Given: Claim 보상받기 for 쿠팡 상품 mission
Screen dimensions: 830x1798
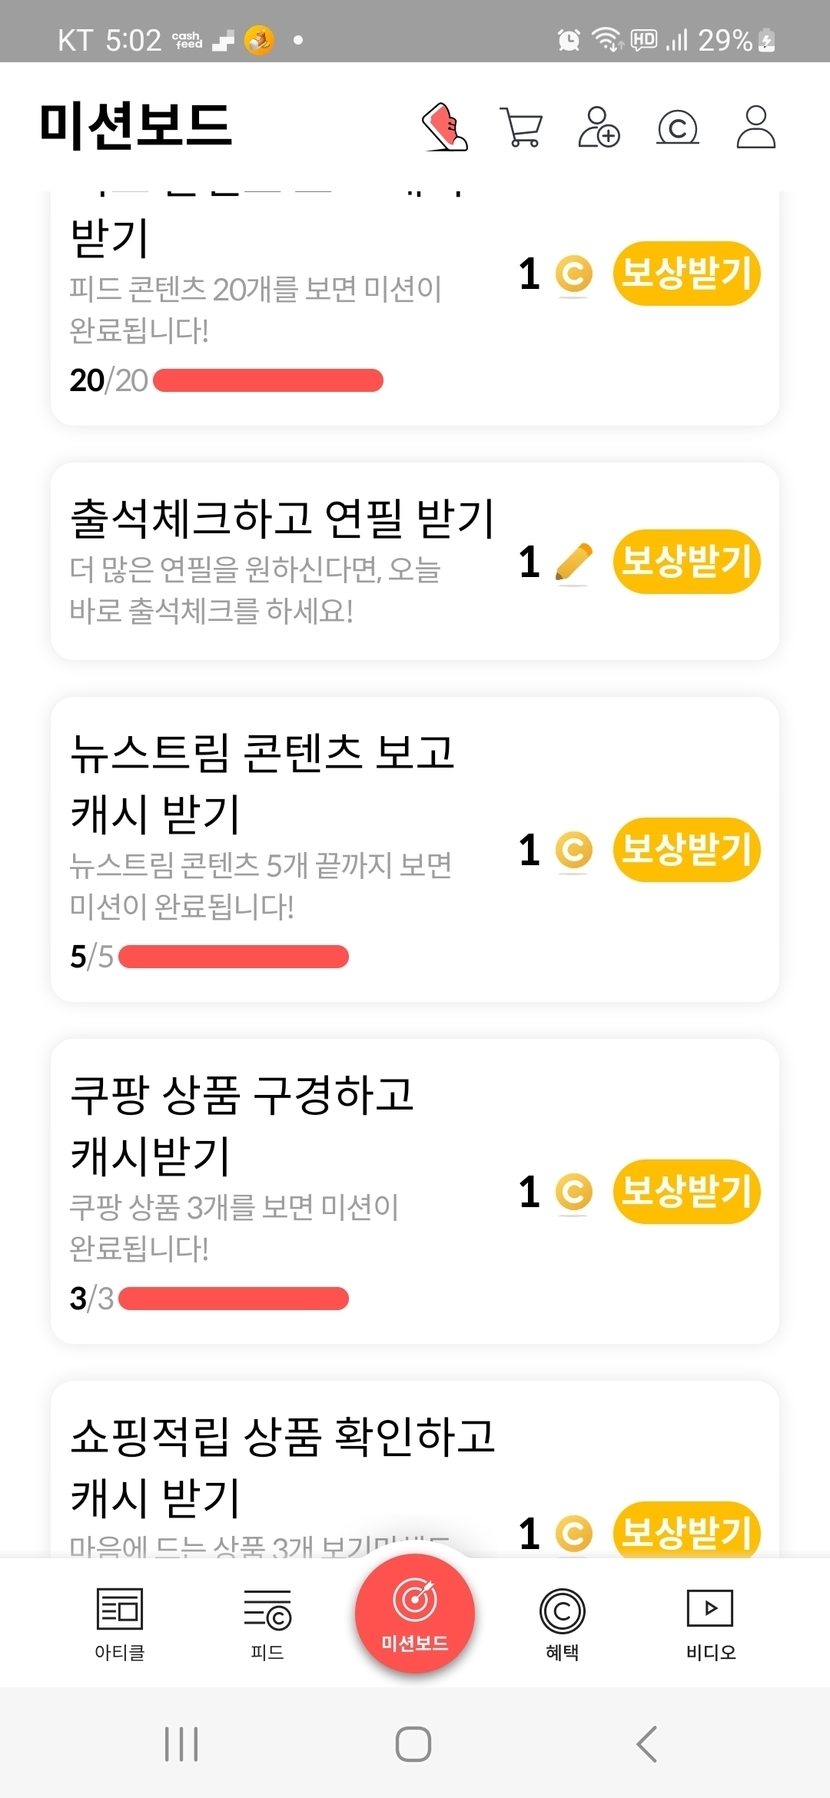Looking at the screenshot, I should pos(686,1191).
